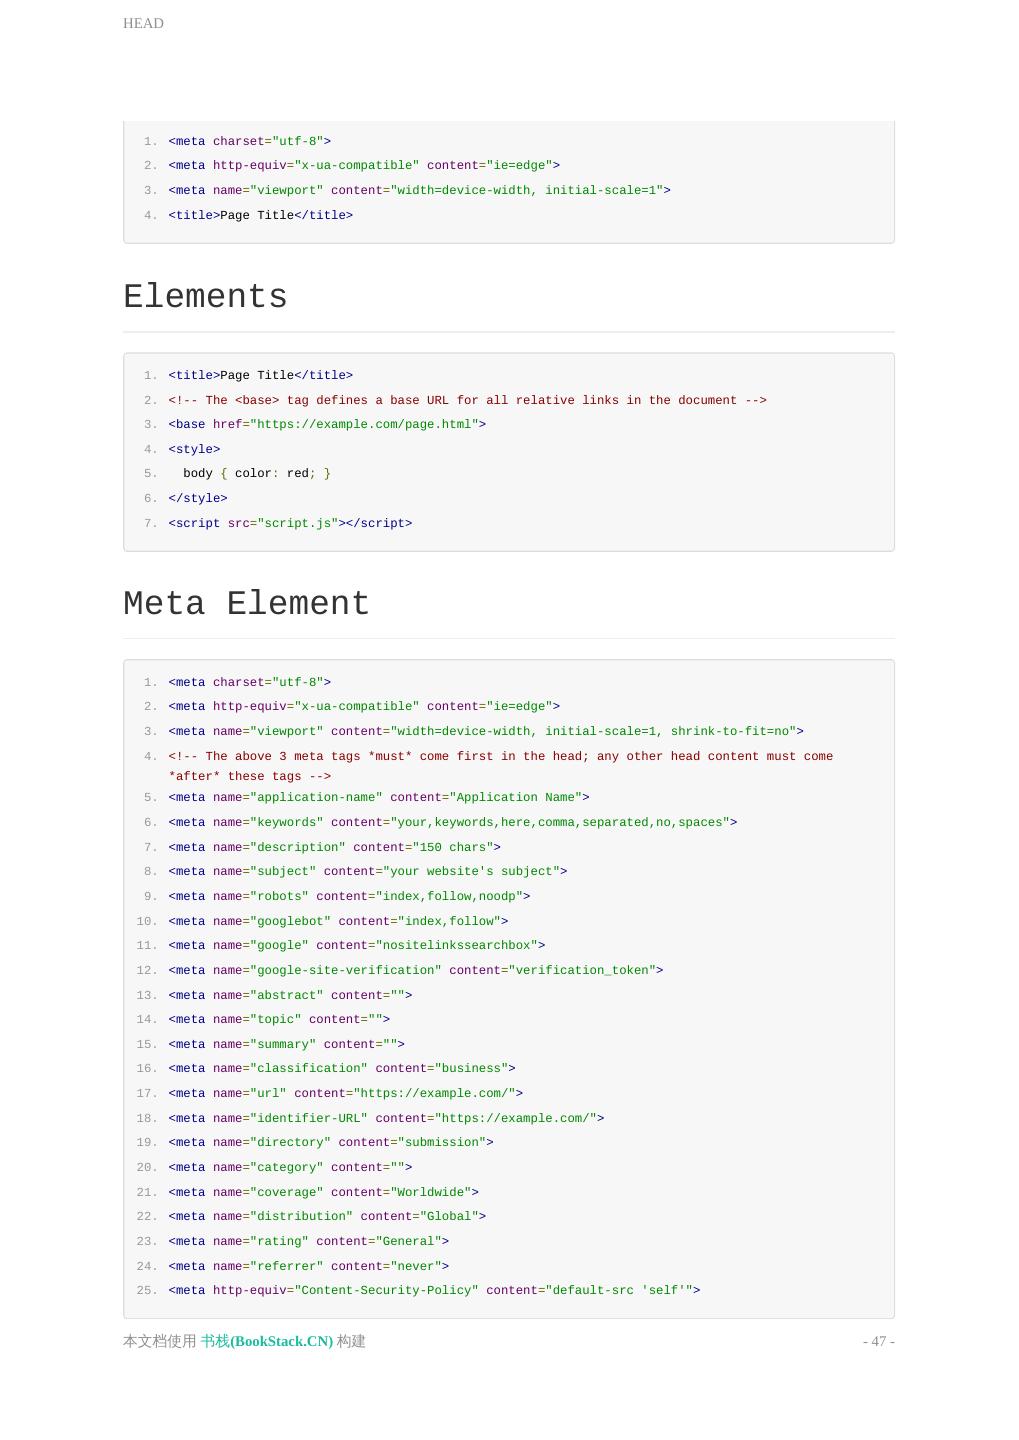Click the keywords meta tag line
1019x1440 pixels.
pyautogui.click(x=452, y=822)
